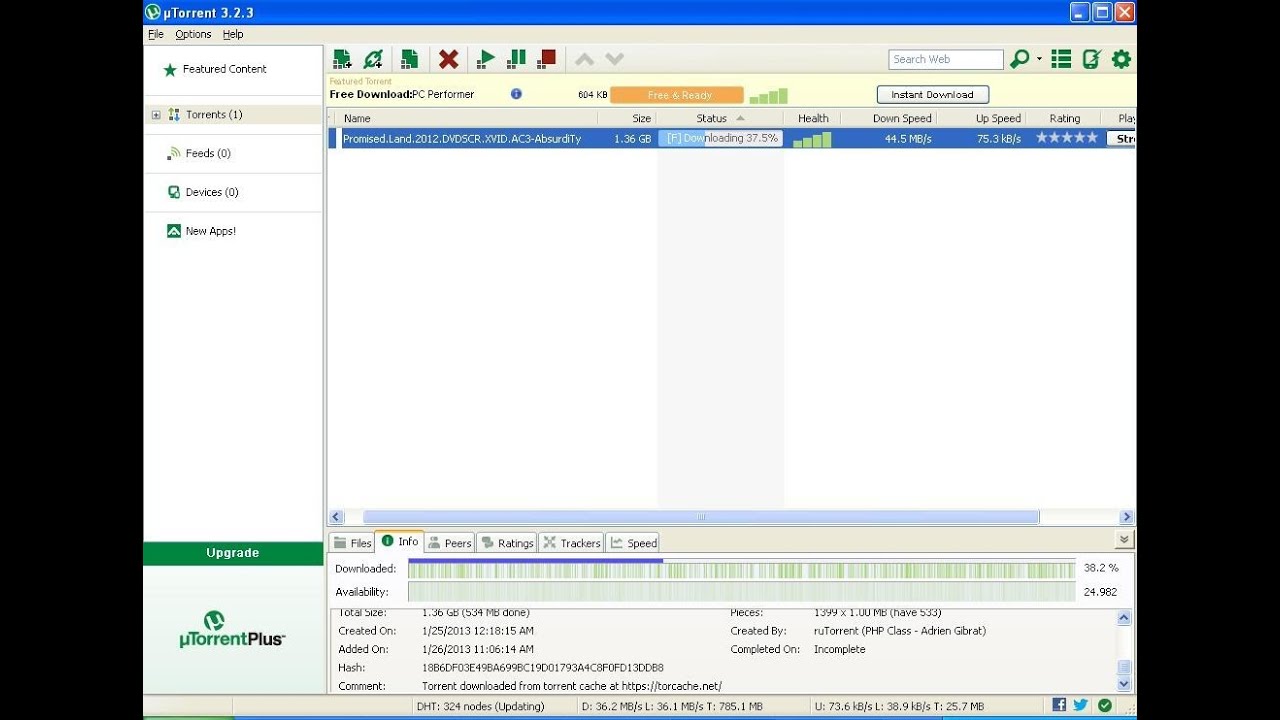Viewport: 1280px width, 720px height.
Task: Remove the selected torrent with red X
Action: [449, 59]
